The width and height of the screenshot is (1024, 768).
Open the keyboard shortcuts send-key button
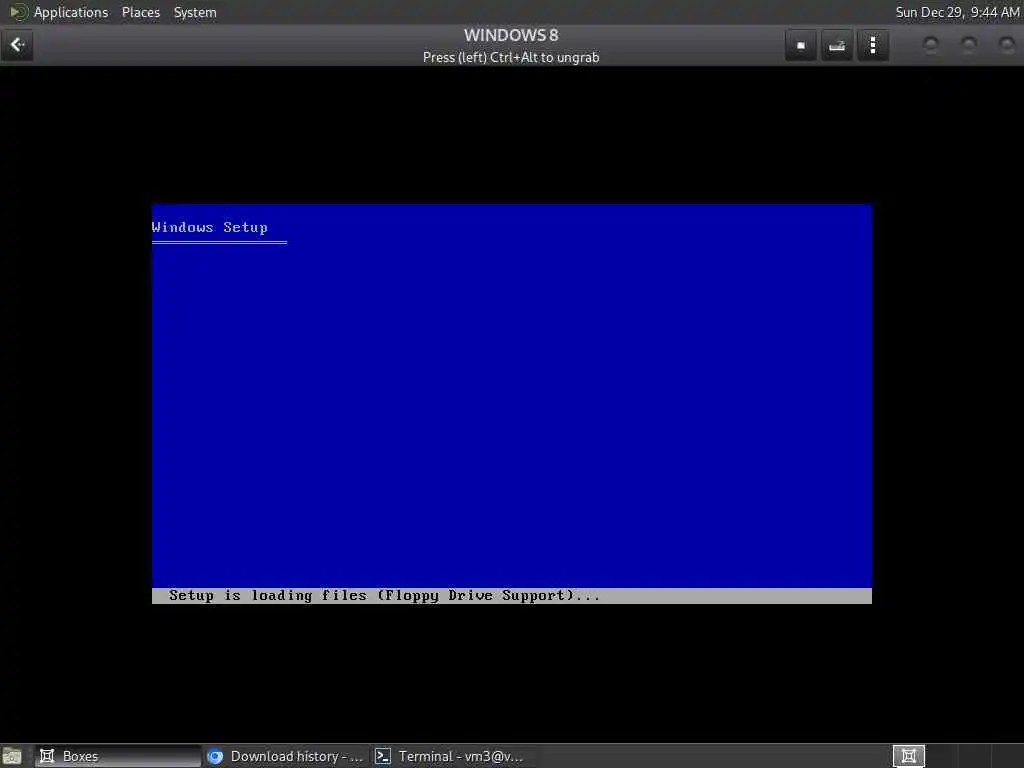coord(837,46)
